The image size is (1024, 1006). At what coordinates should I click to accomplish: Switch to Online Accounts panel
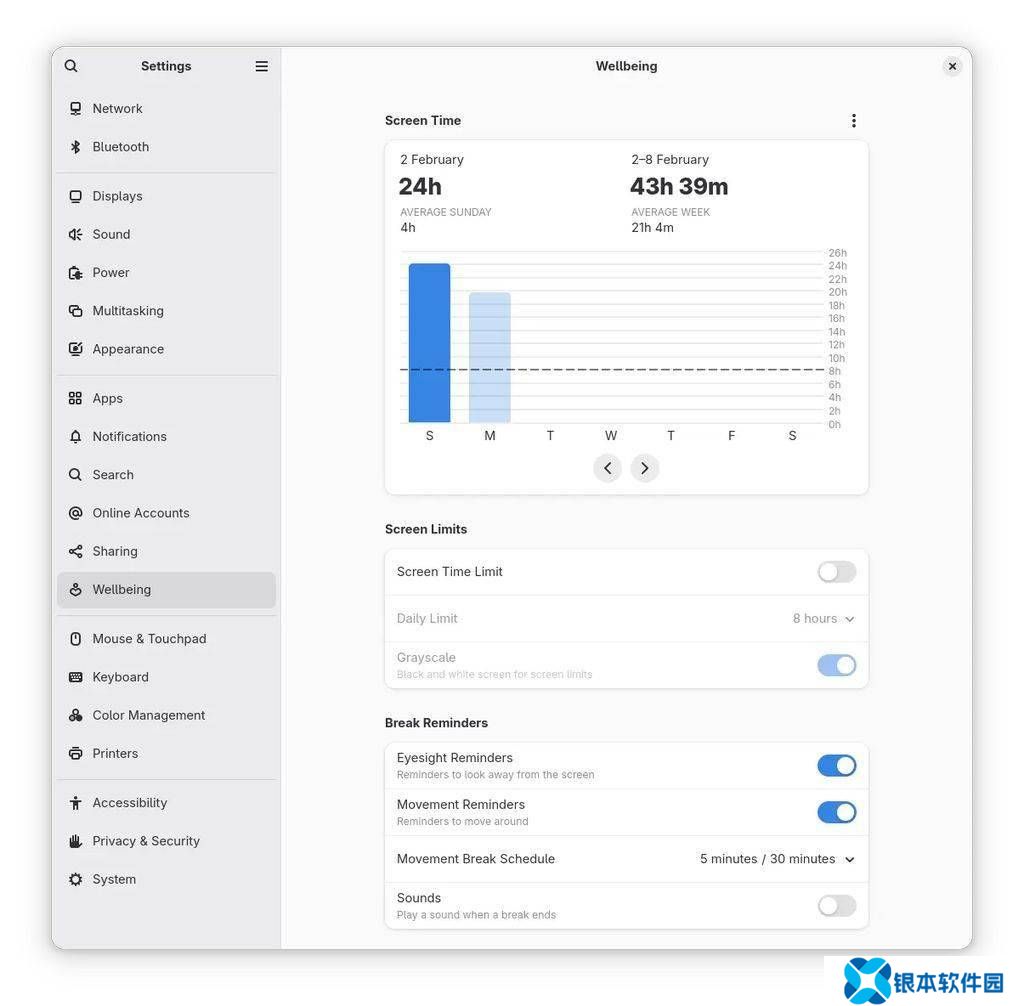[x=141, y=513]
